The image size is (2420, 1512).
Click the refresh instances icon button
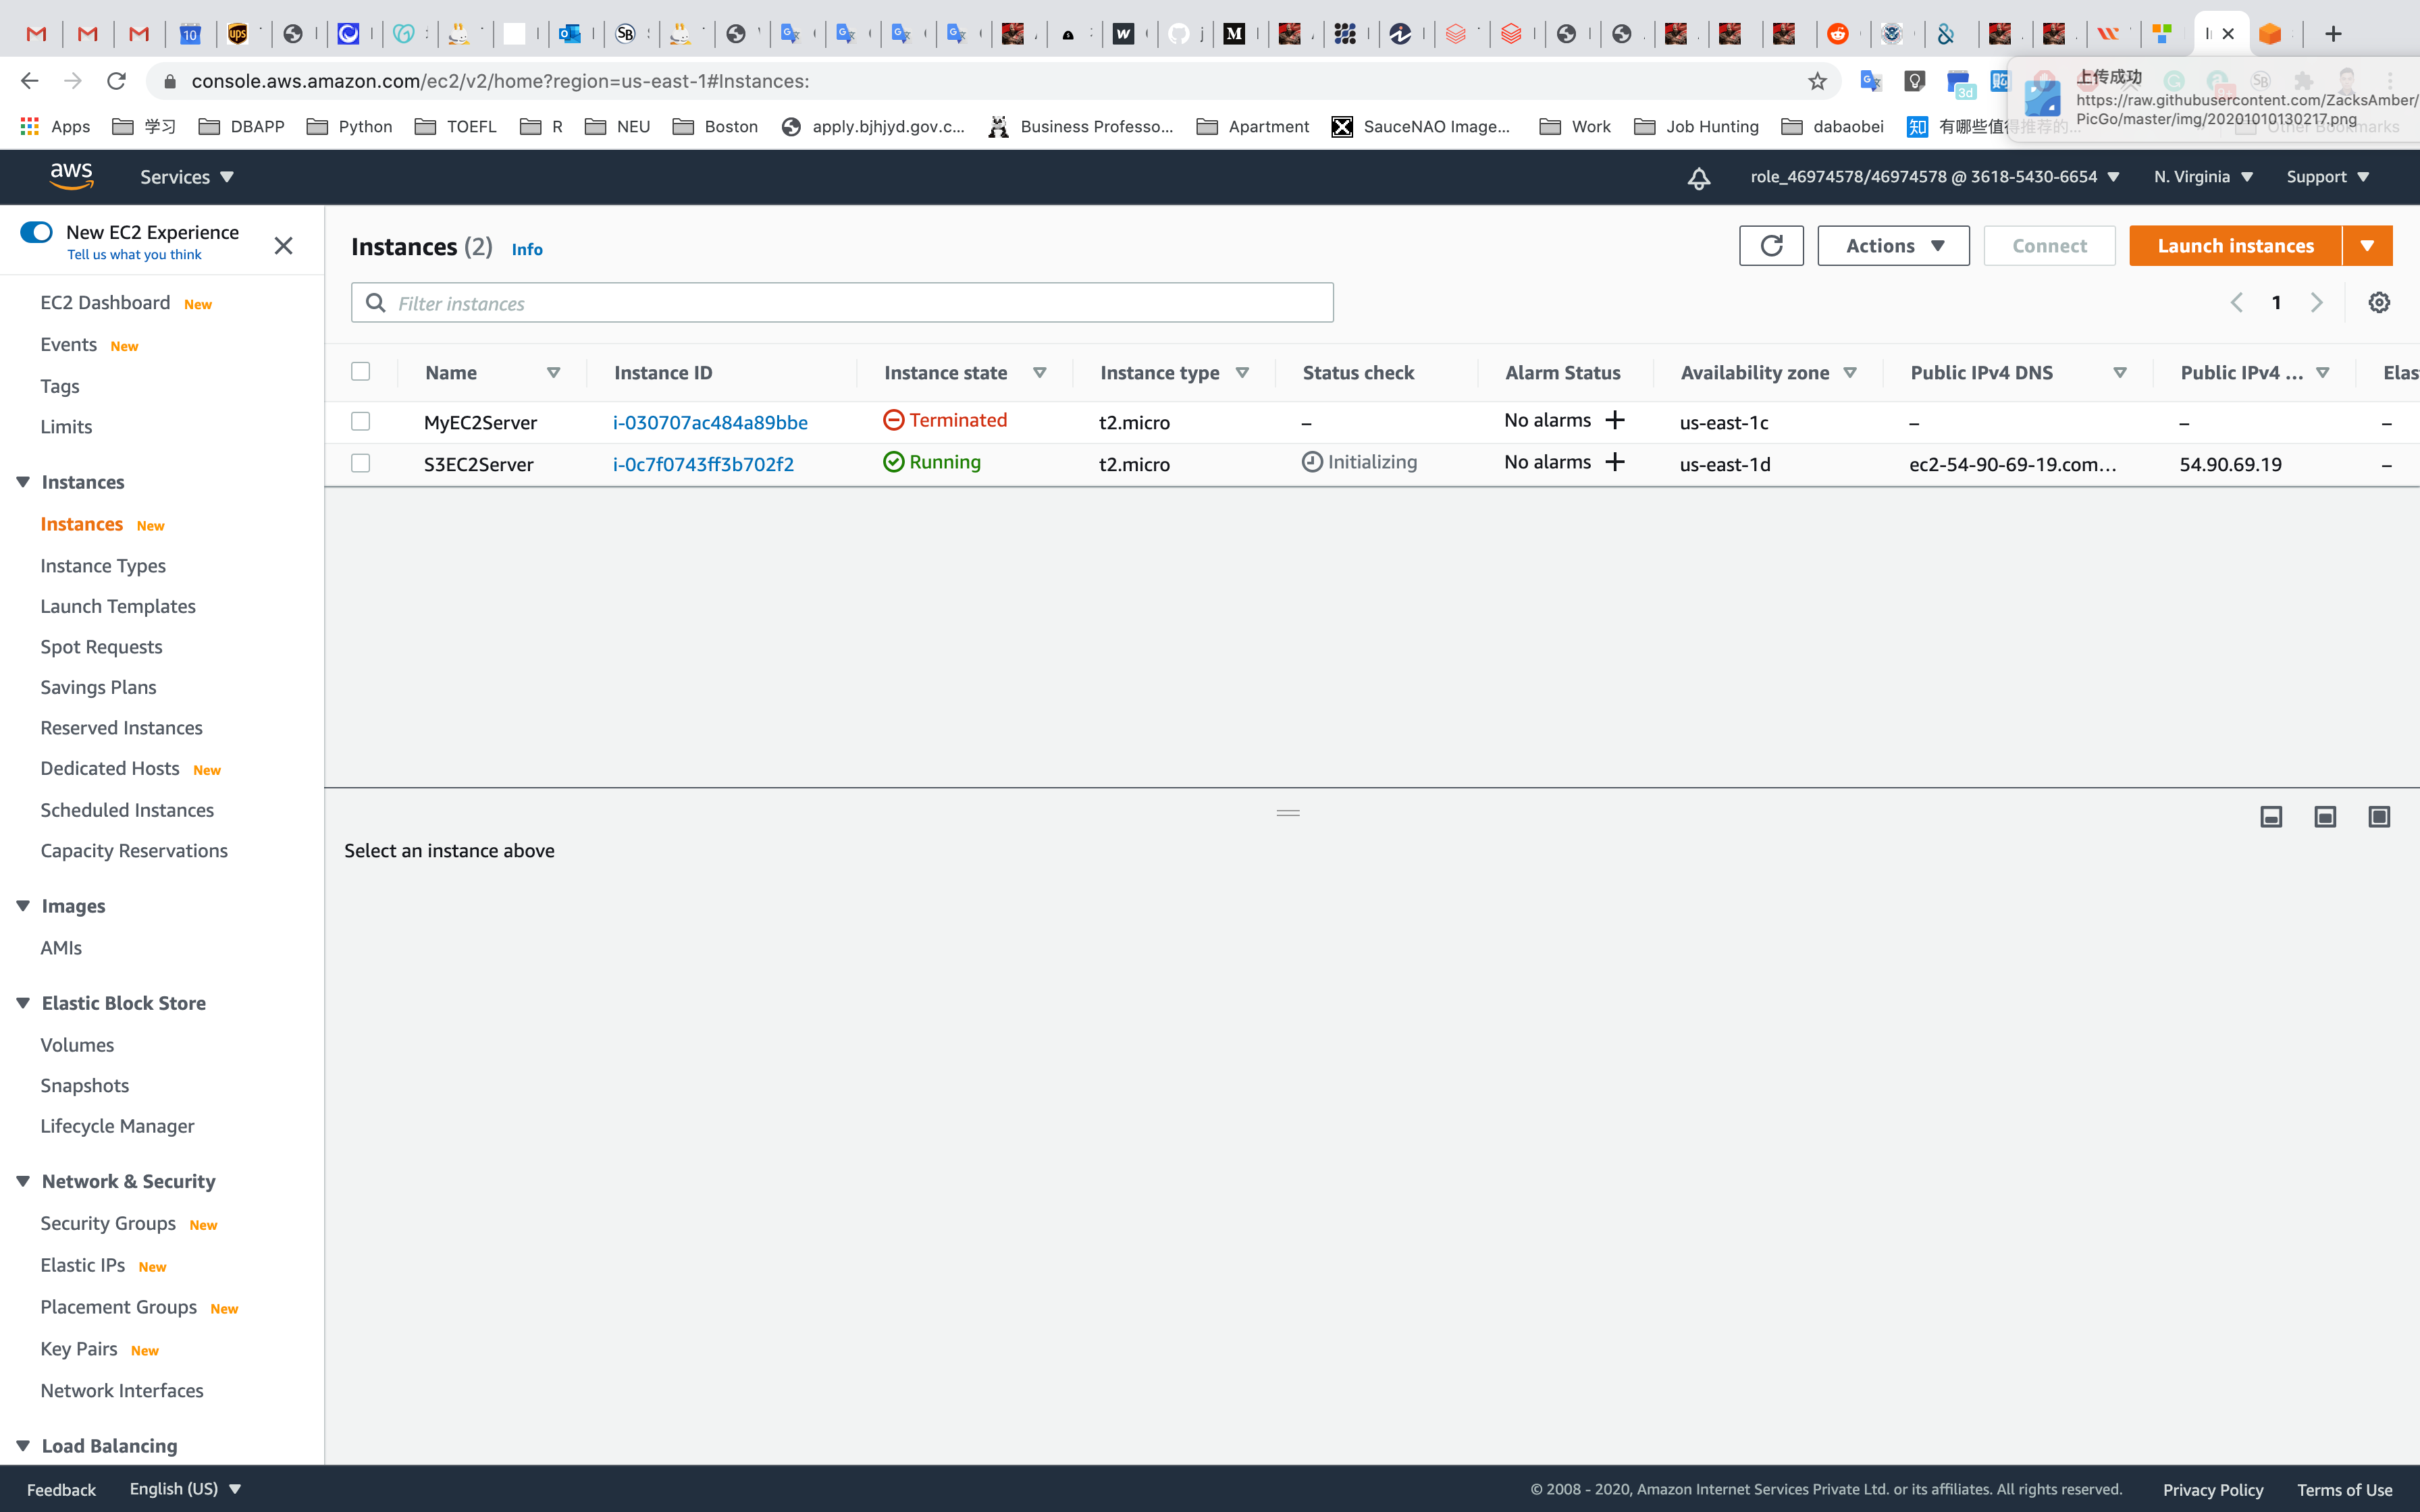click(x=1771, y=246)
